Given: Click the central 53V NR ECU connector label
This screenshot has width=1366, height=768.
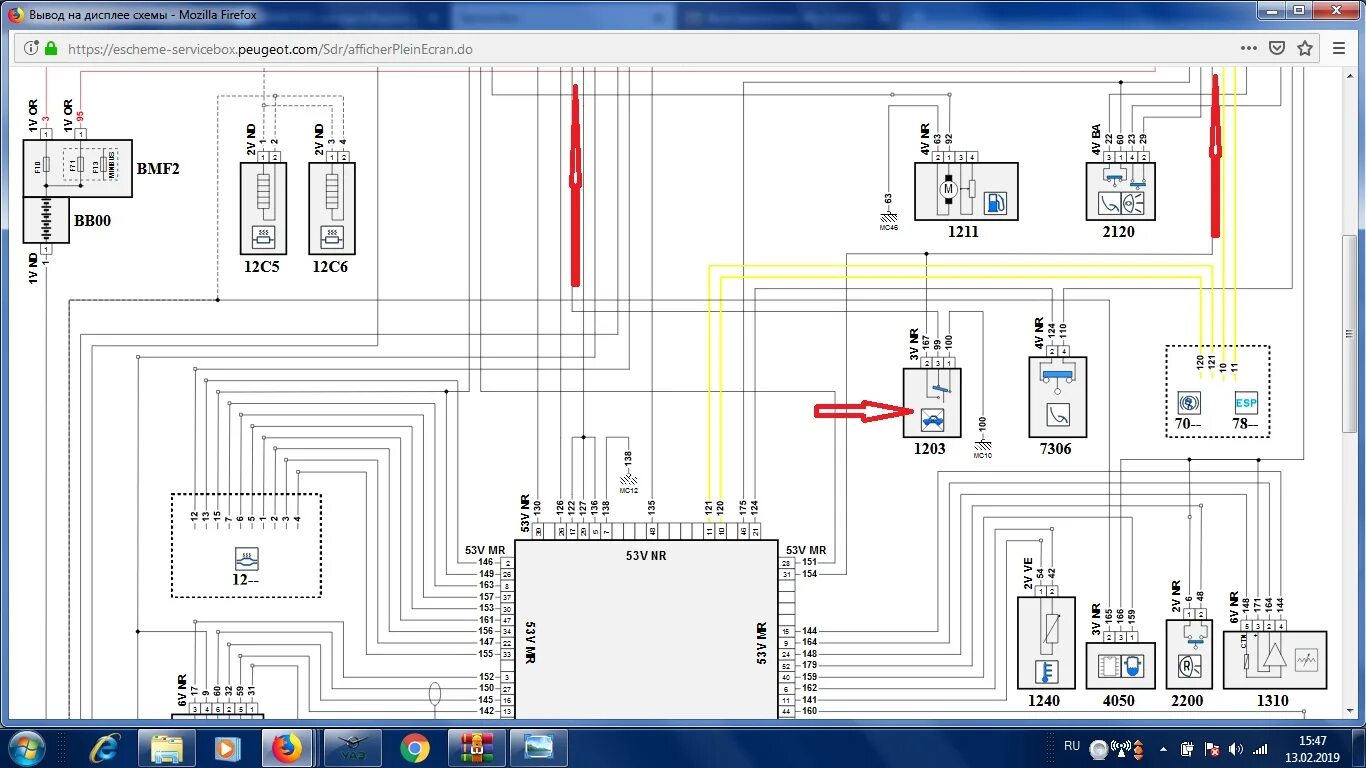Looking at the screenshot, I should pyautogui.click(x=646, y=555).
